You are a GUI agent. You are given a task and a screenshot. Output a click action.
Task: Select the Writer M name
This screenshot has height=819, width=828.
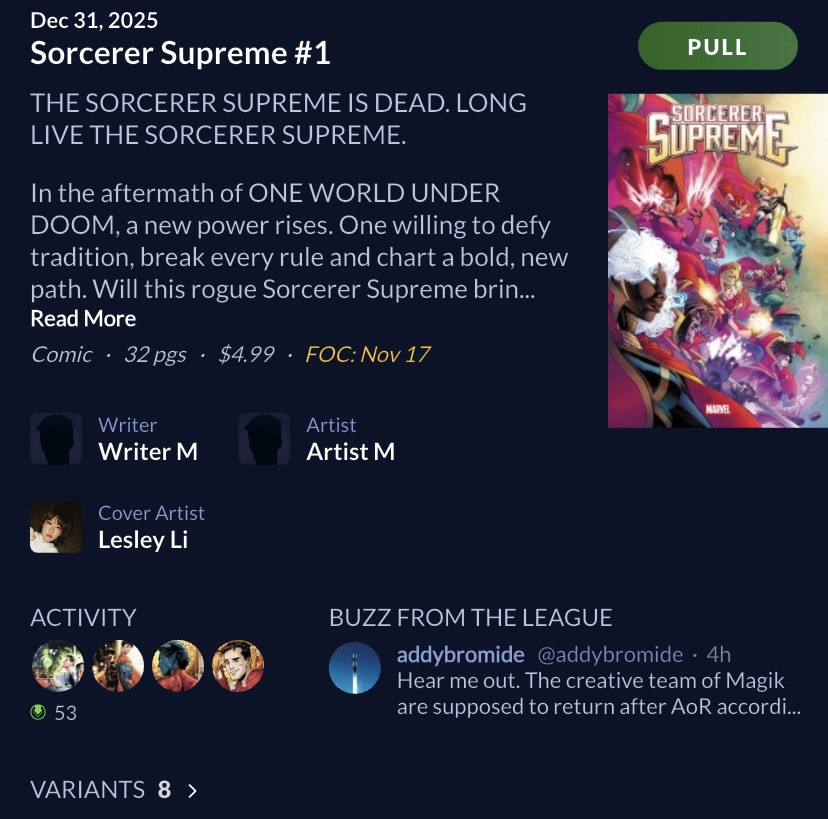point(148,451)
